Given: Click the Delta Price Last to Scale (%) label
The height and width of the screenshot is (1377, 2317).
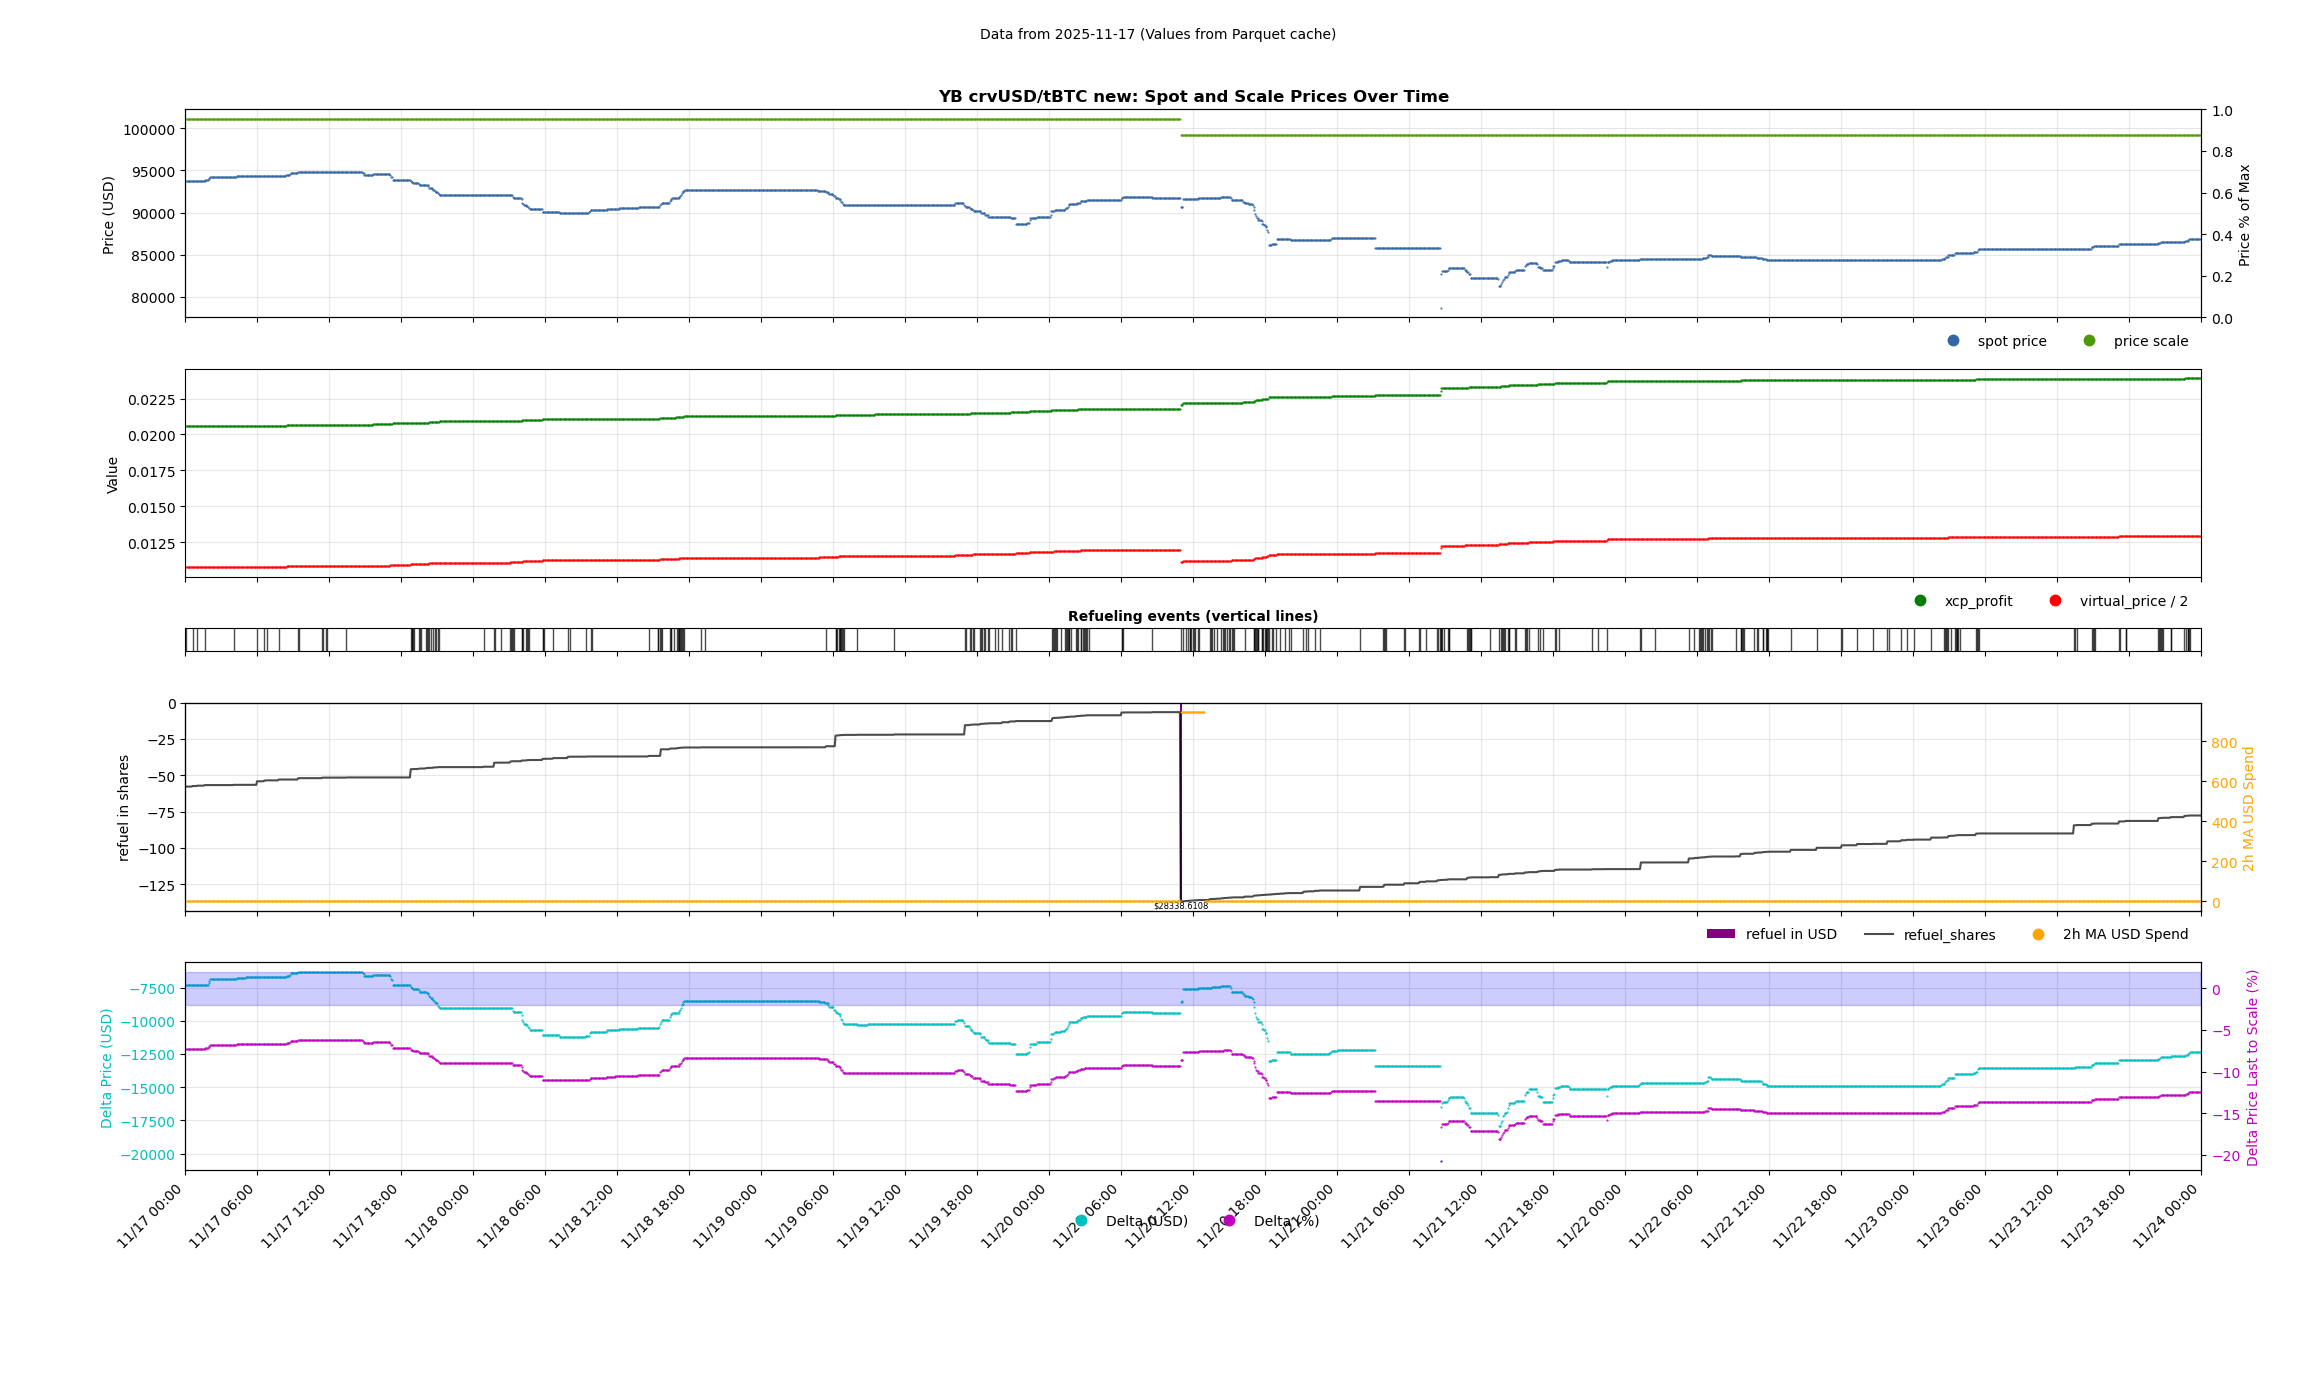Looking at the screenshot, I should coord(2253,1068).
